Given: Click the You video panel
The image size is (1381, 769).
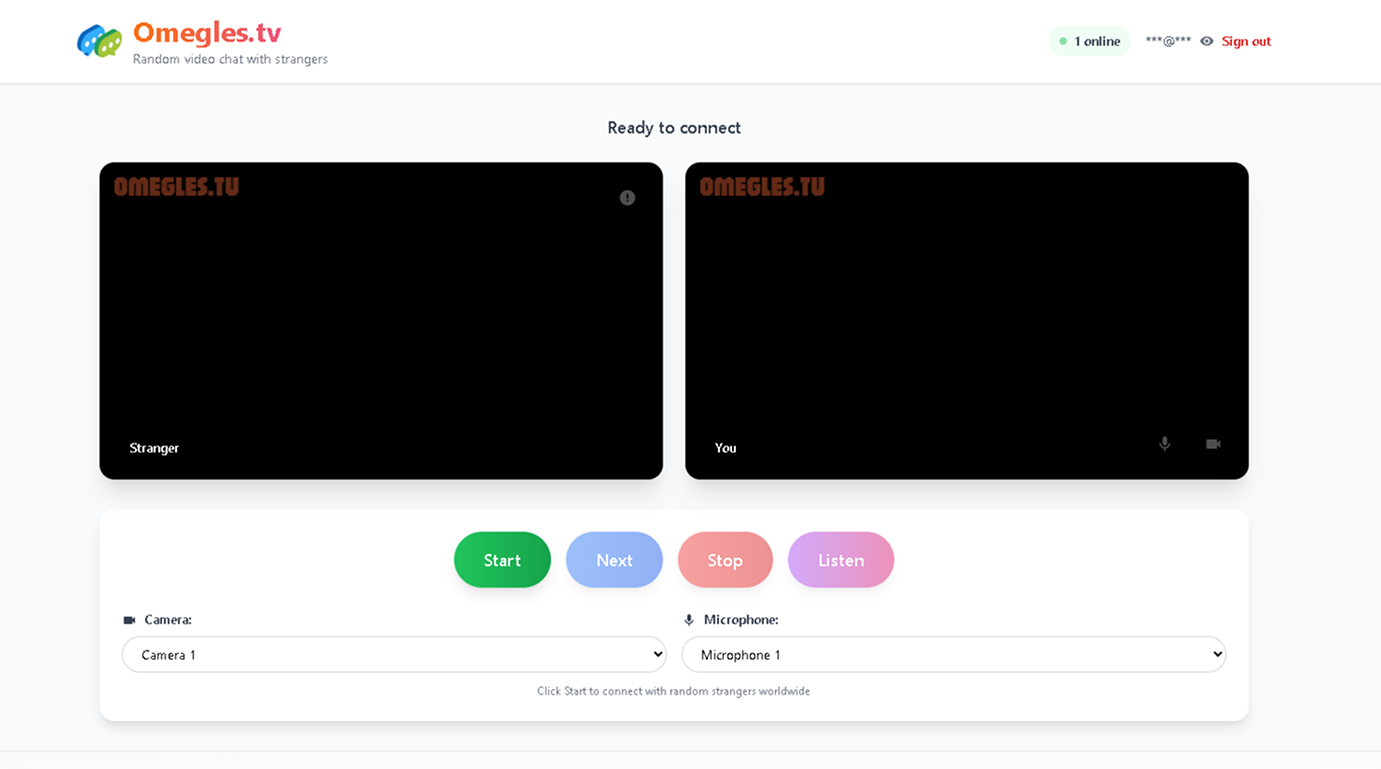Looking at the screenshot, I should point(967,321).
